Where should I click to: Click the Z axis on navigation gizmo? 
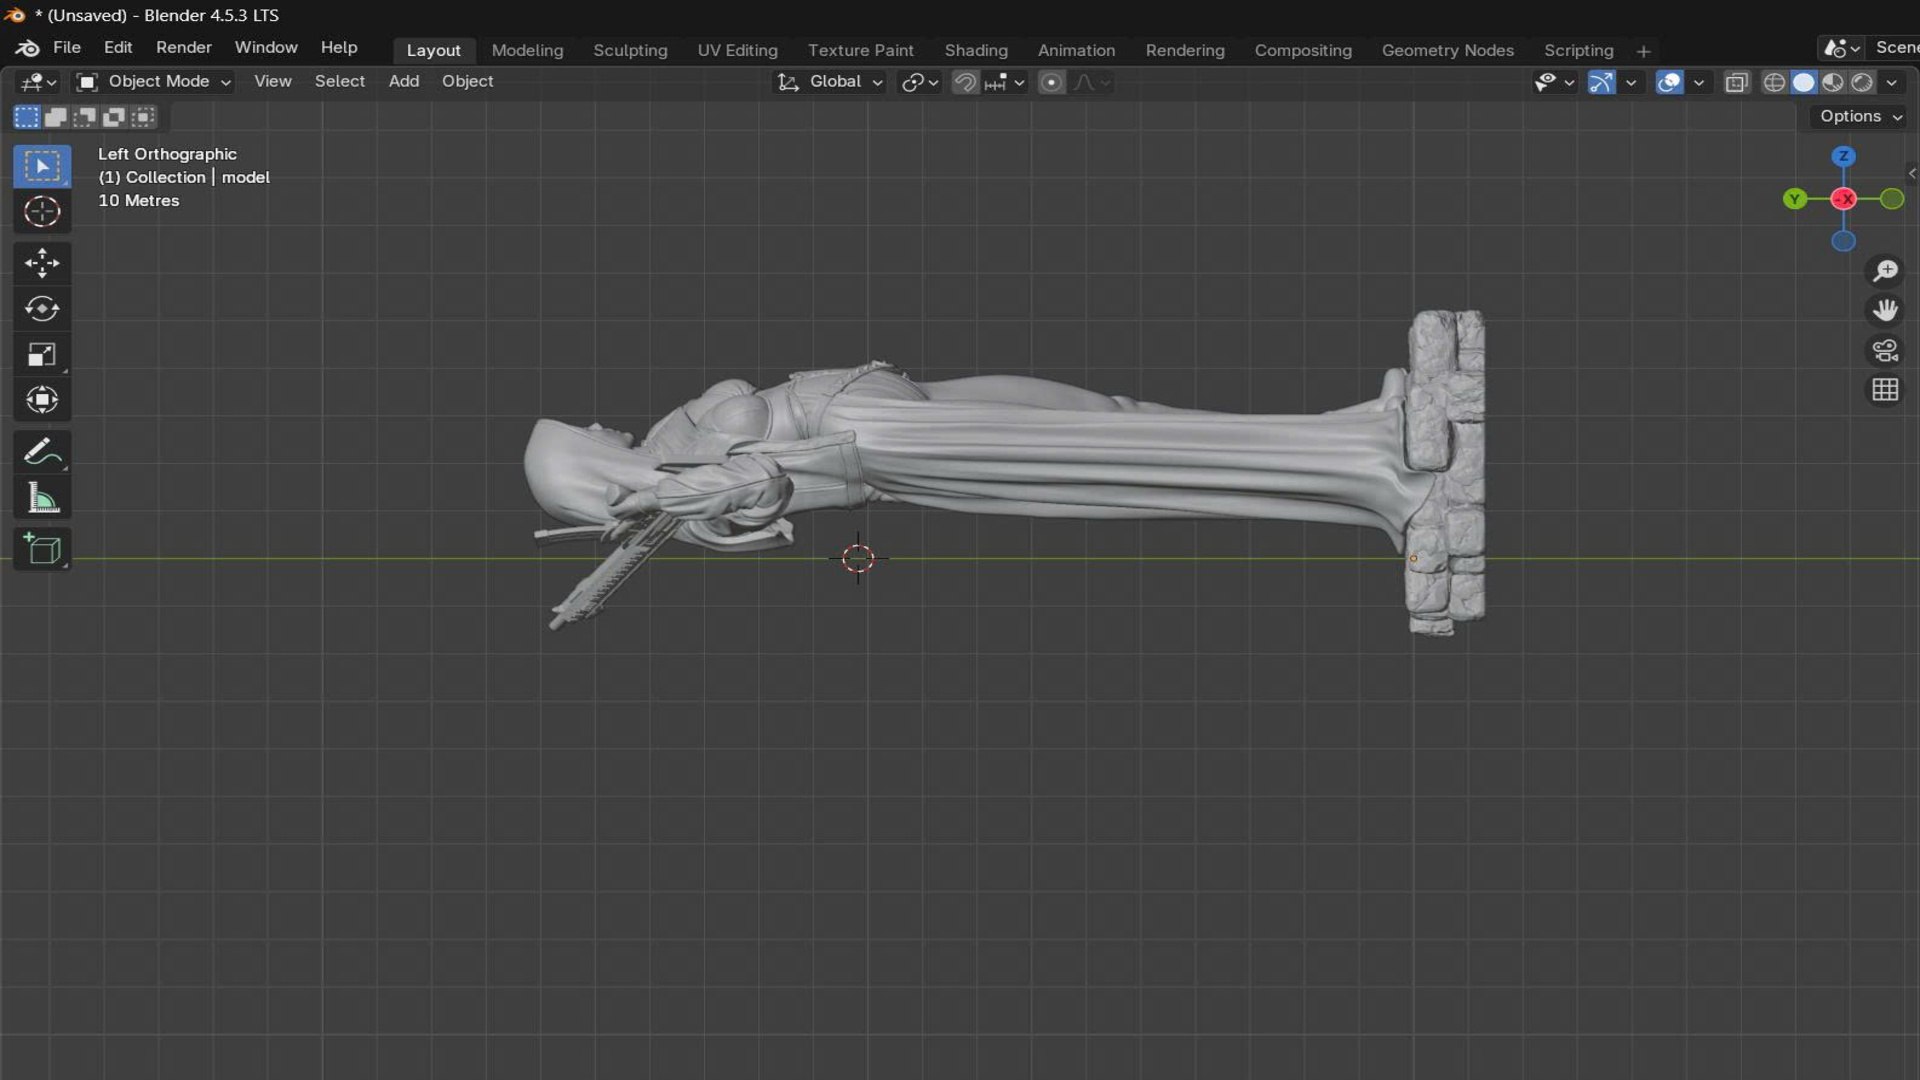tap(1843, 157)
